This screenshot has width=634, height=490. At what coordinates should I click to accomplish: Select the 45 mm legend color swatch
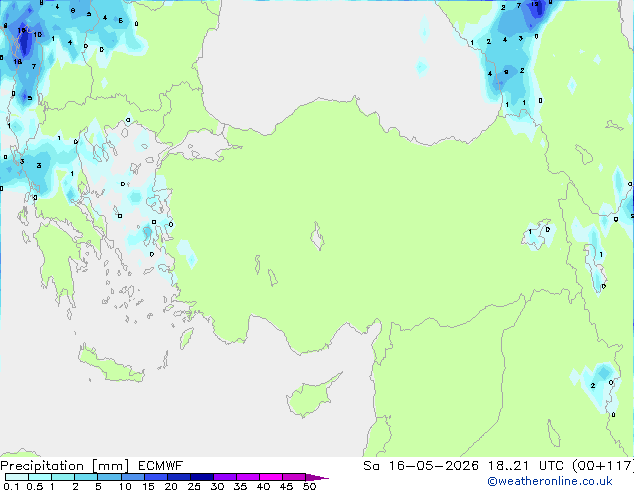click(x=294, y=477)
